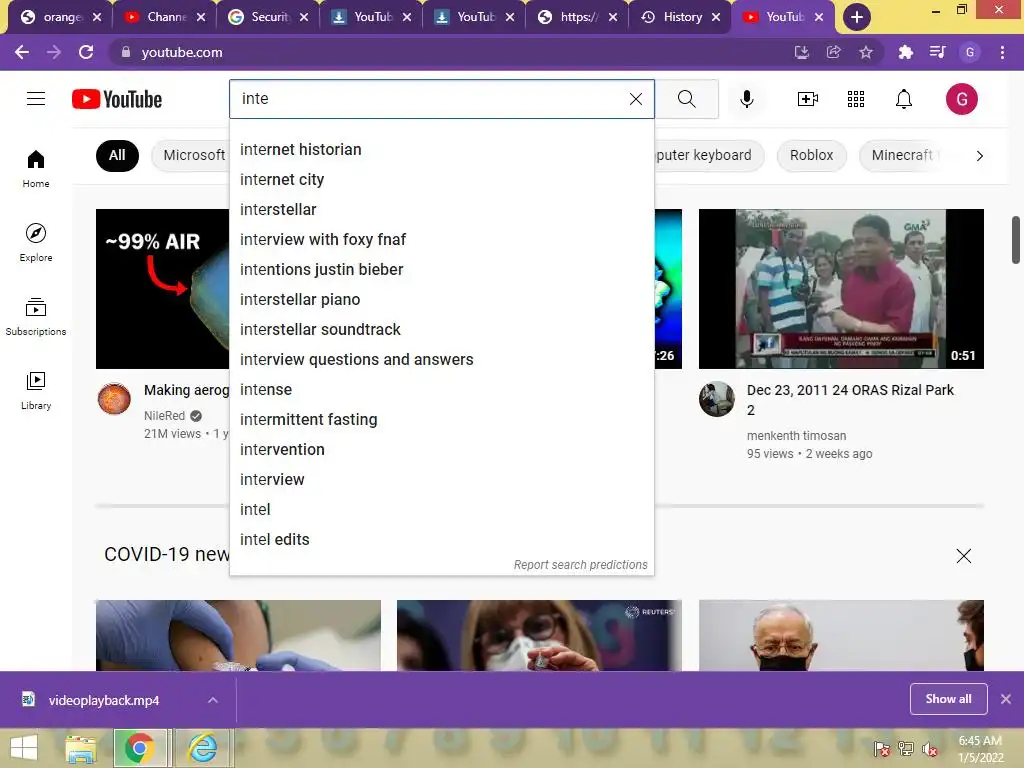The width and height of the screenshot is (1024, 768).
Task: Select the 'intel edits' suggestion
Action: (x=442, y=540)
